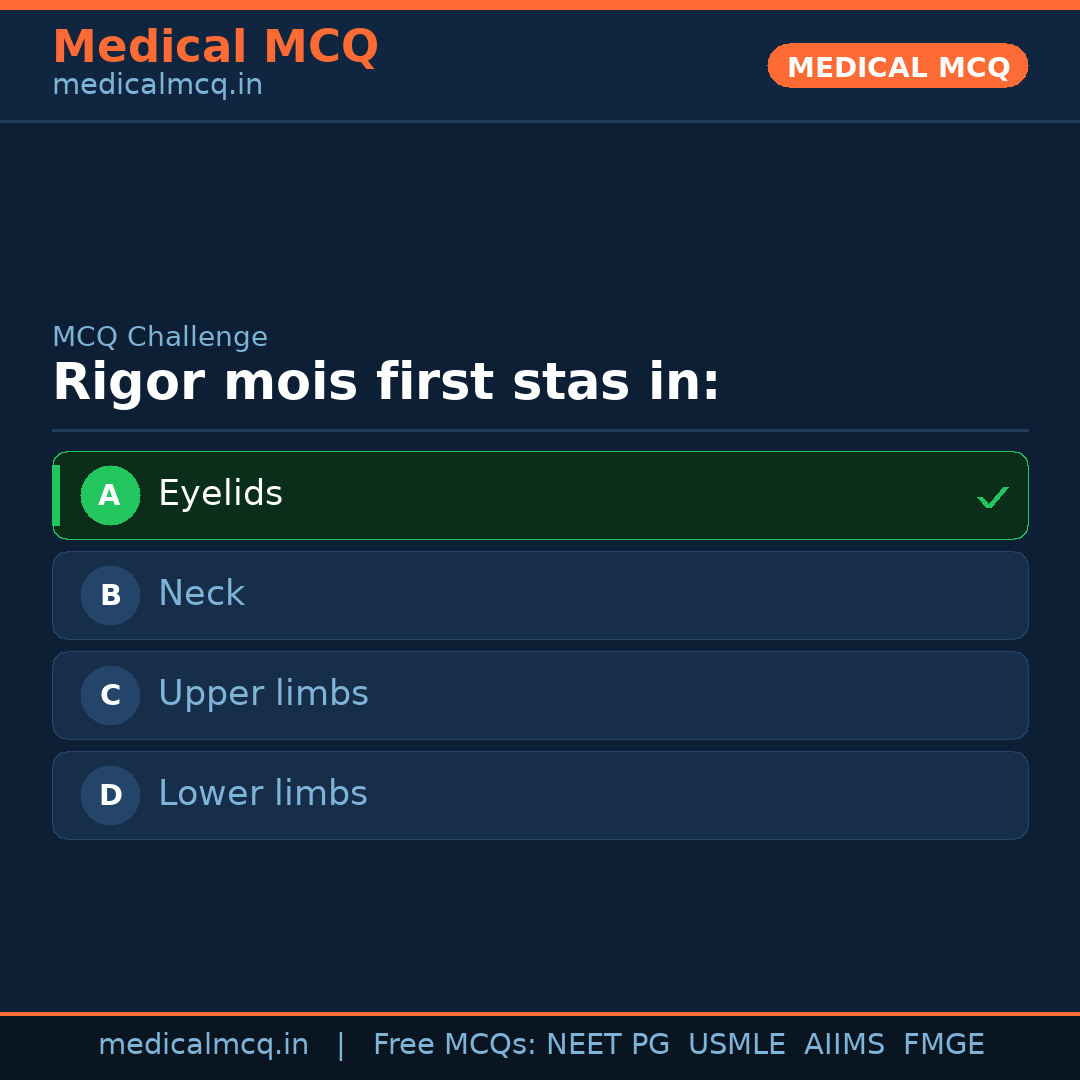The height and width of the screenshot is (1080, 1080).
Task: Click the green checkmark on option A
Action: click(992, 495)
